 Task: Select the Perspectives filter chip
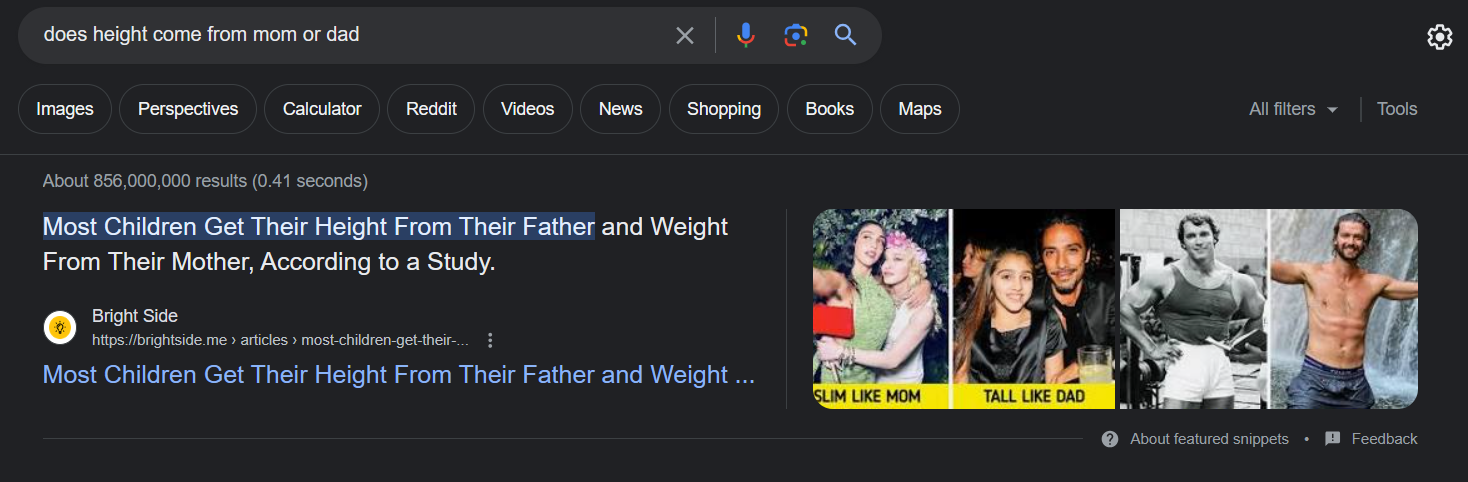[x=188, y=109]
